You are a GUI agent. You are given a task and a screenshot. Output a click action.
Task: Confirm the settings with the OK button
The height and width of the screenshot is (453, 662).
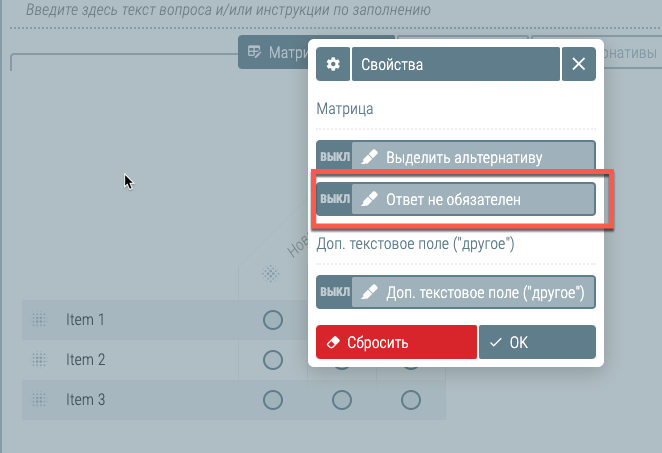point(537,342)
